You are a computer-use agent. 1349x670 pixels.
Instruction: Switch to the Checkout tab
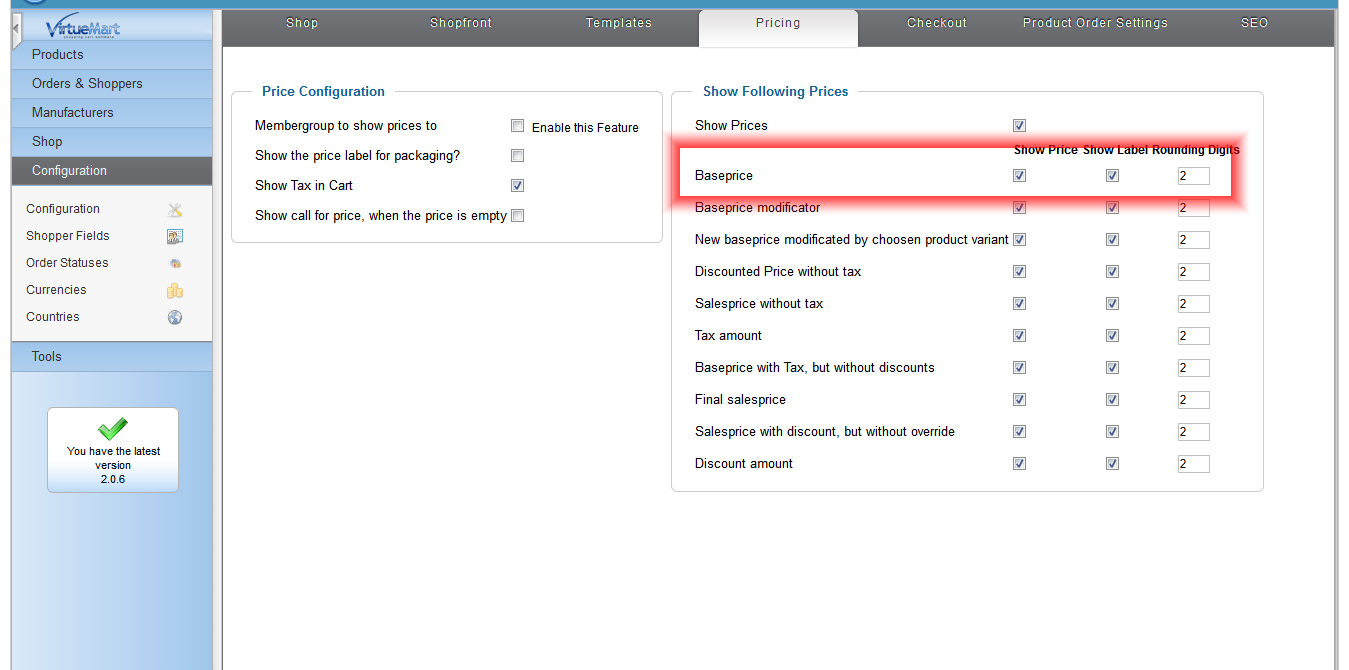937,23
